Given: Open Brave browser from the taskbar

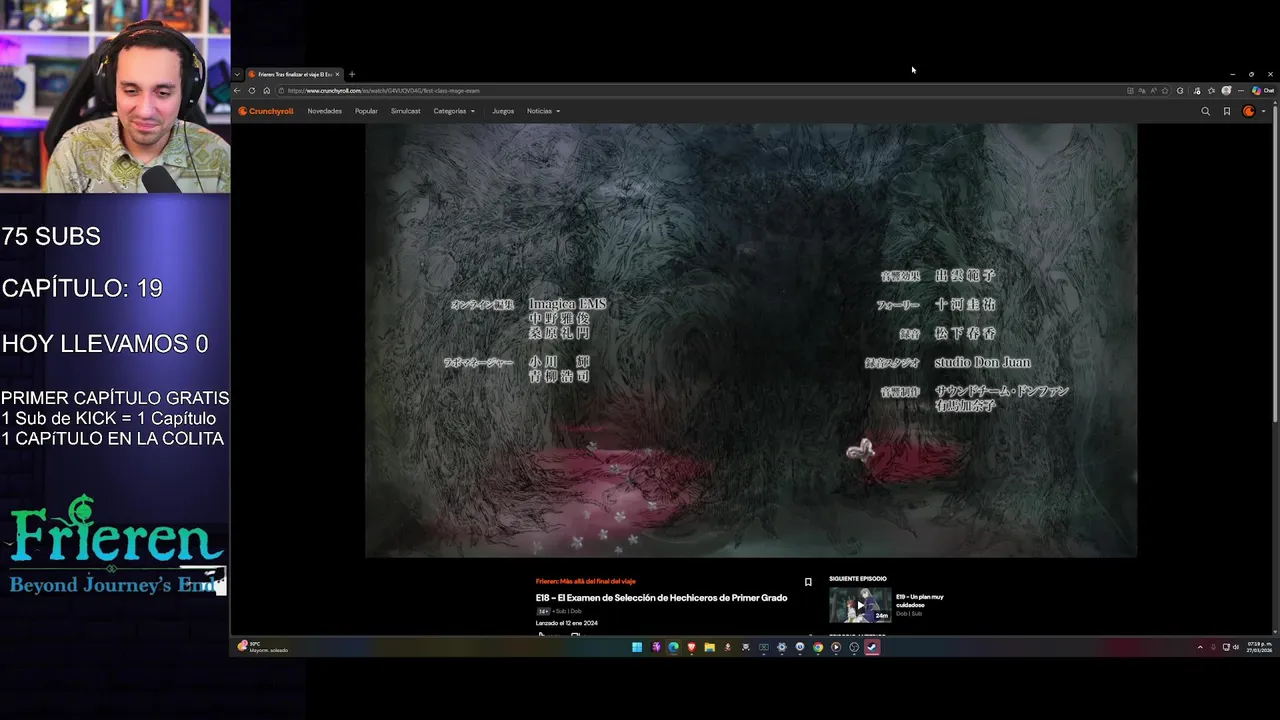Looking at the screenshot, I should 691,647.
